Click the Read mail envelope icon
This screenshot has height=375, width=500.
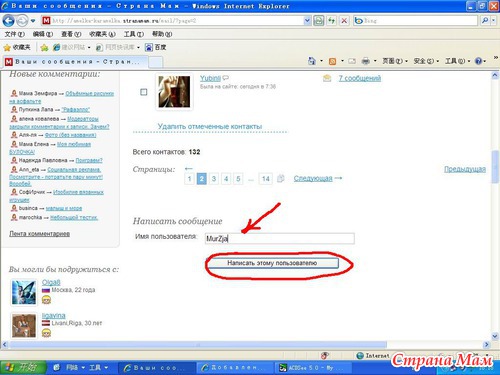352,61
